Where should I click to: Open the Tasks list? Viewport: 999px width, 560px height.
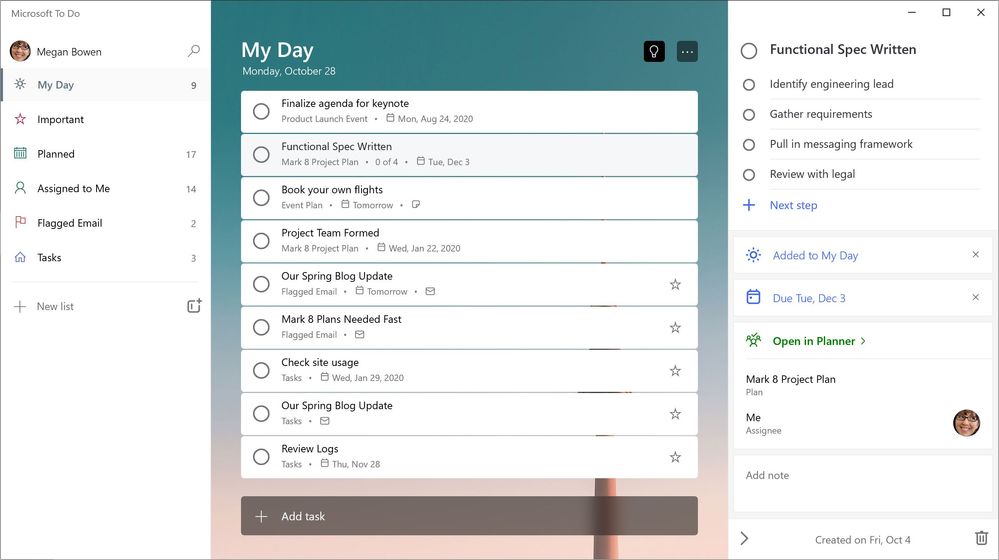coord(106,257)
